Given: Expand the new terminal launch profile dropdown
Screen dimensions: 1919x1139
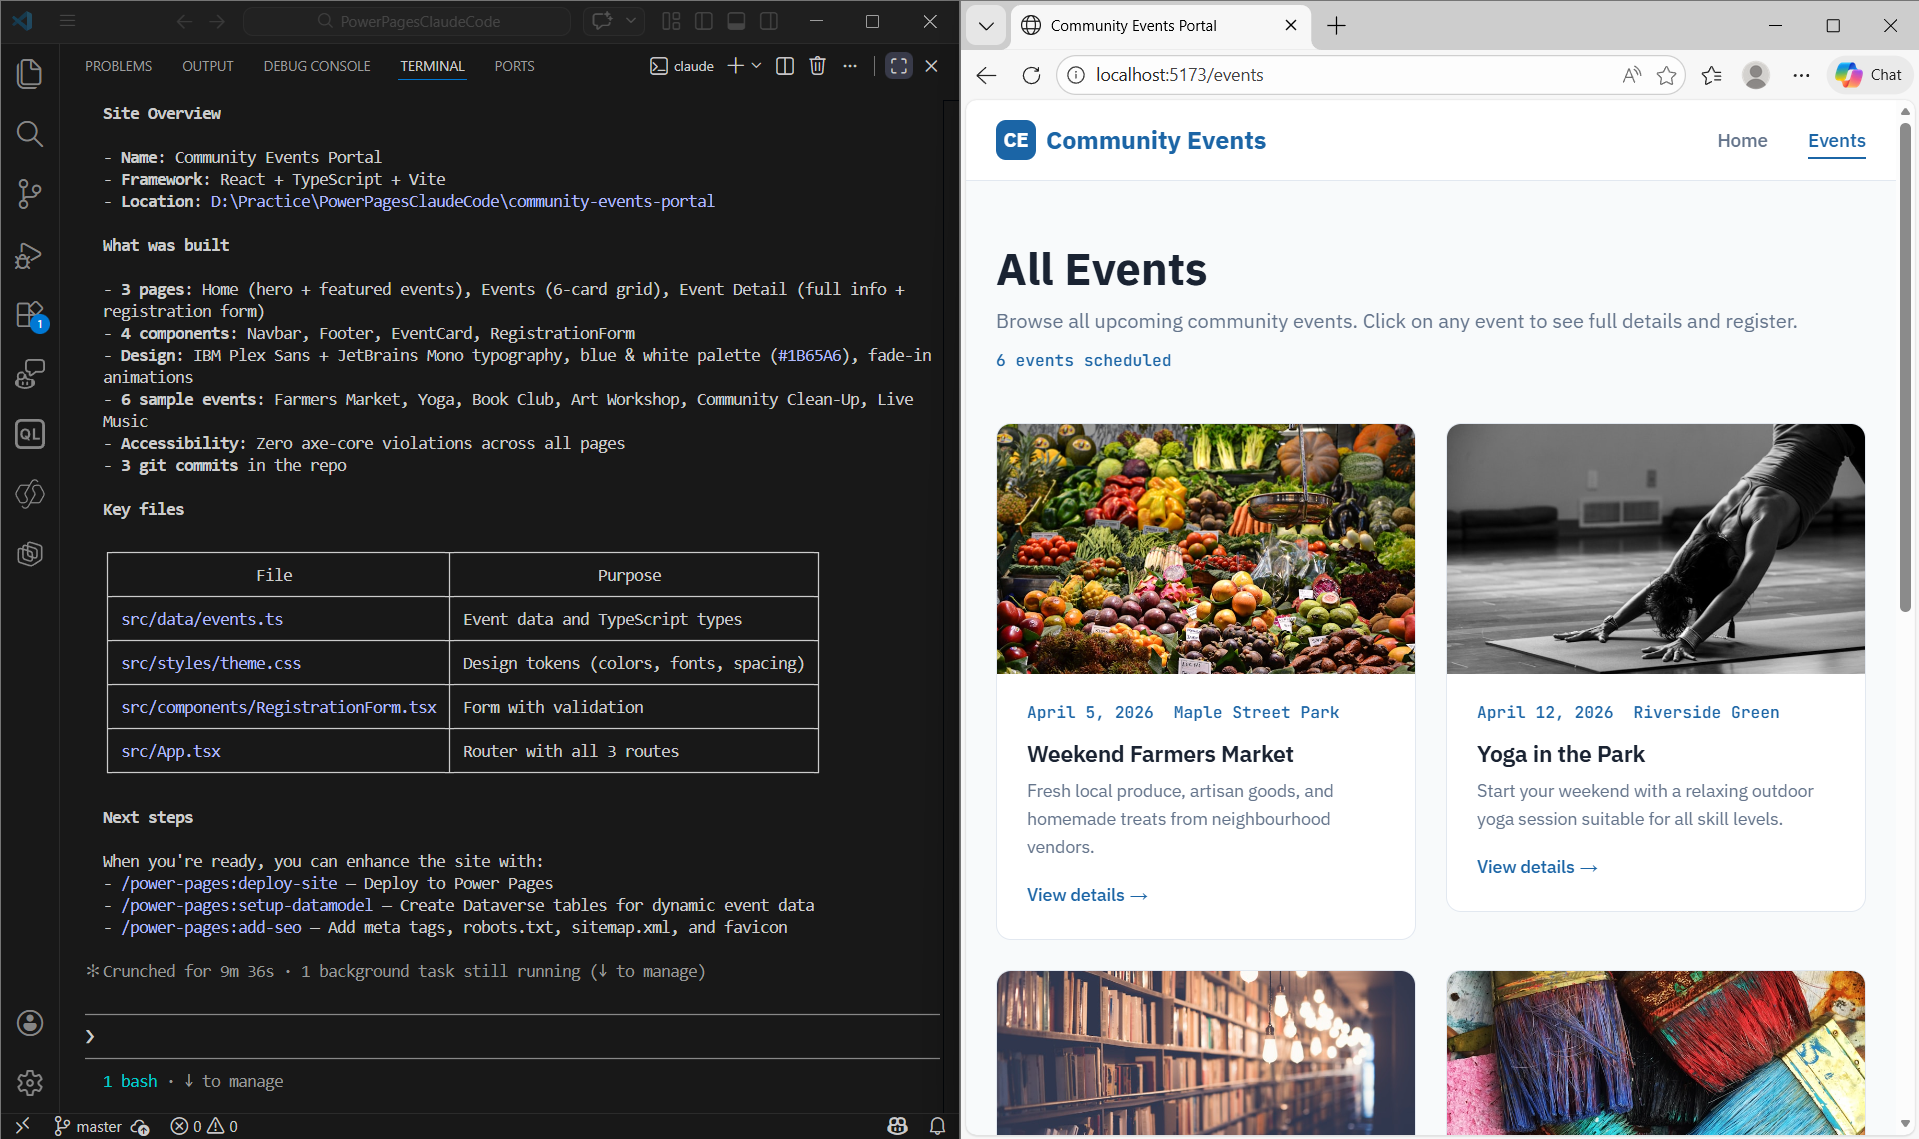Looking at the screenshot, I should [757, 66].
